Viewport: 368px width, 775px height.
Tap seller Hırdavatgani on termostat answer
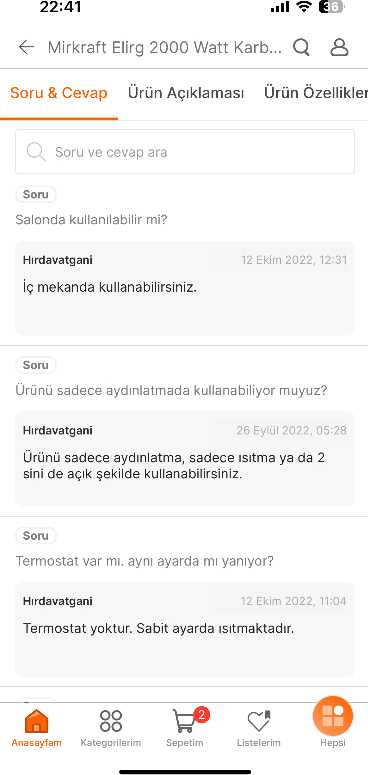coord(57,602)
